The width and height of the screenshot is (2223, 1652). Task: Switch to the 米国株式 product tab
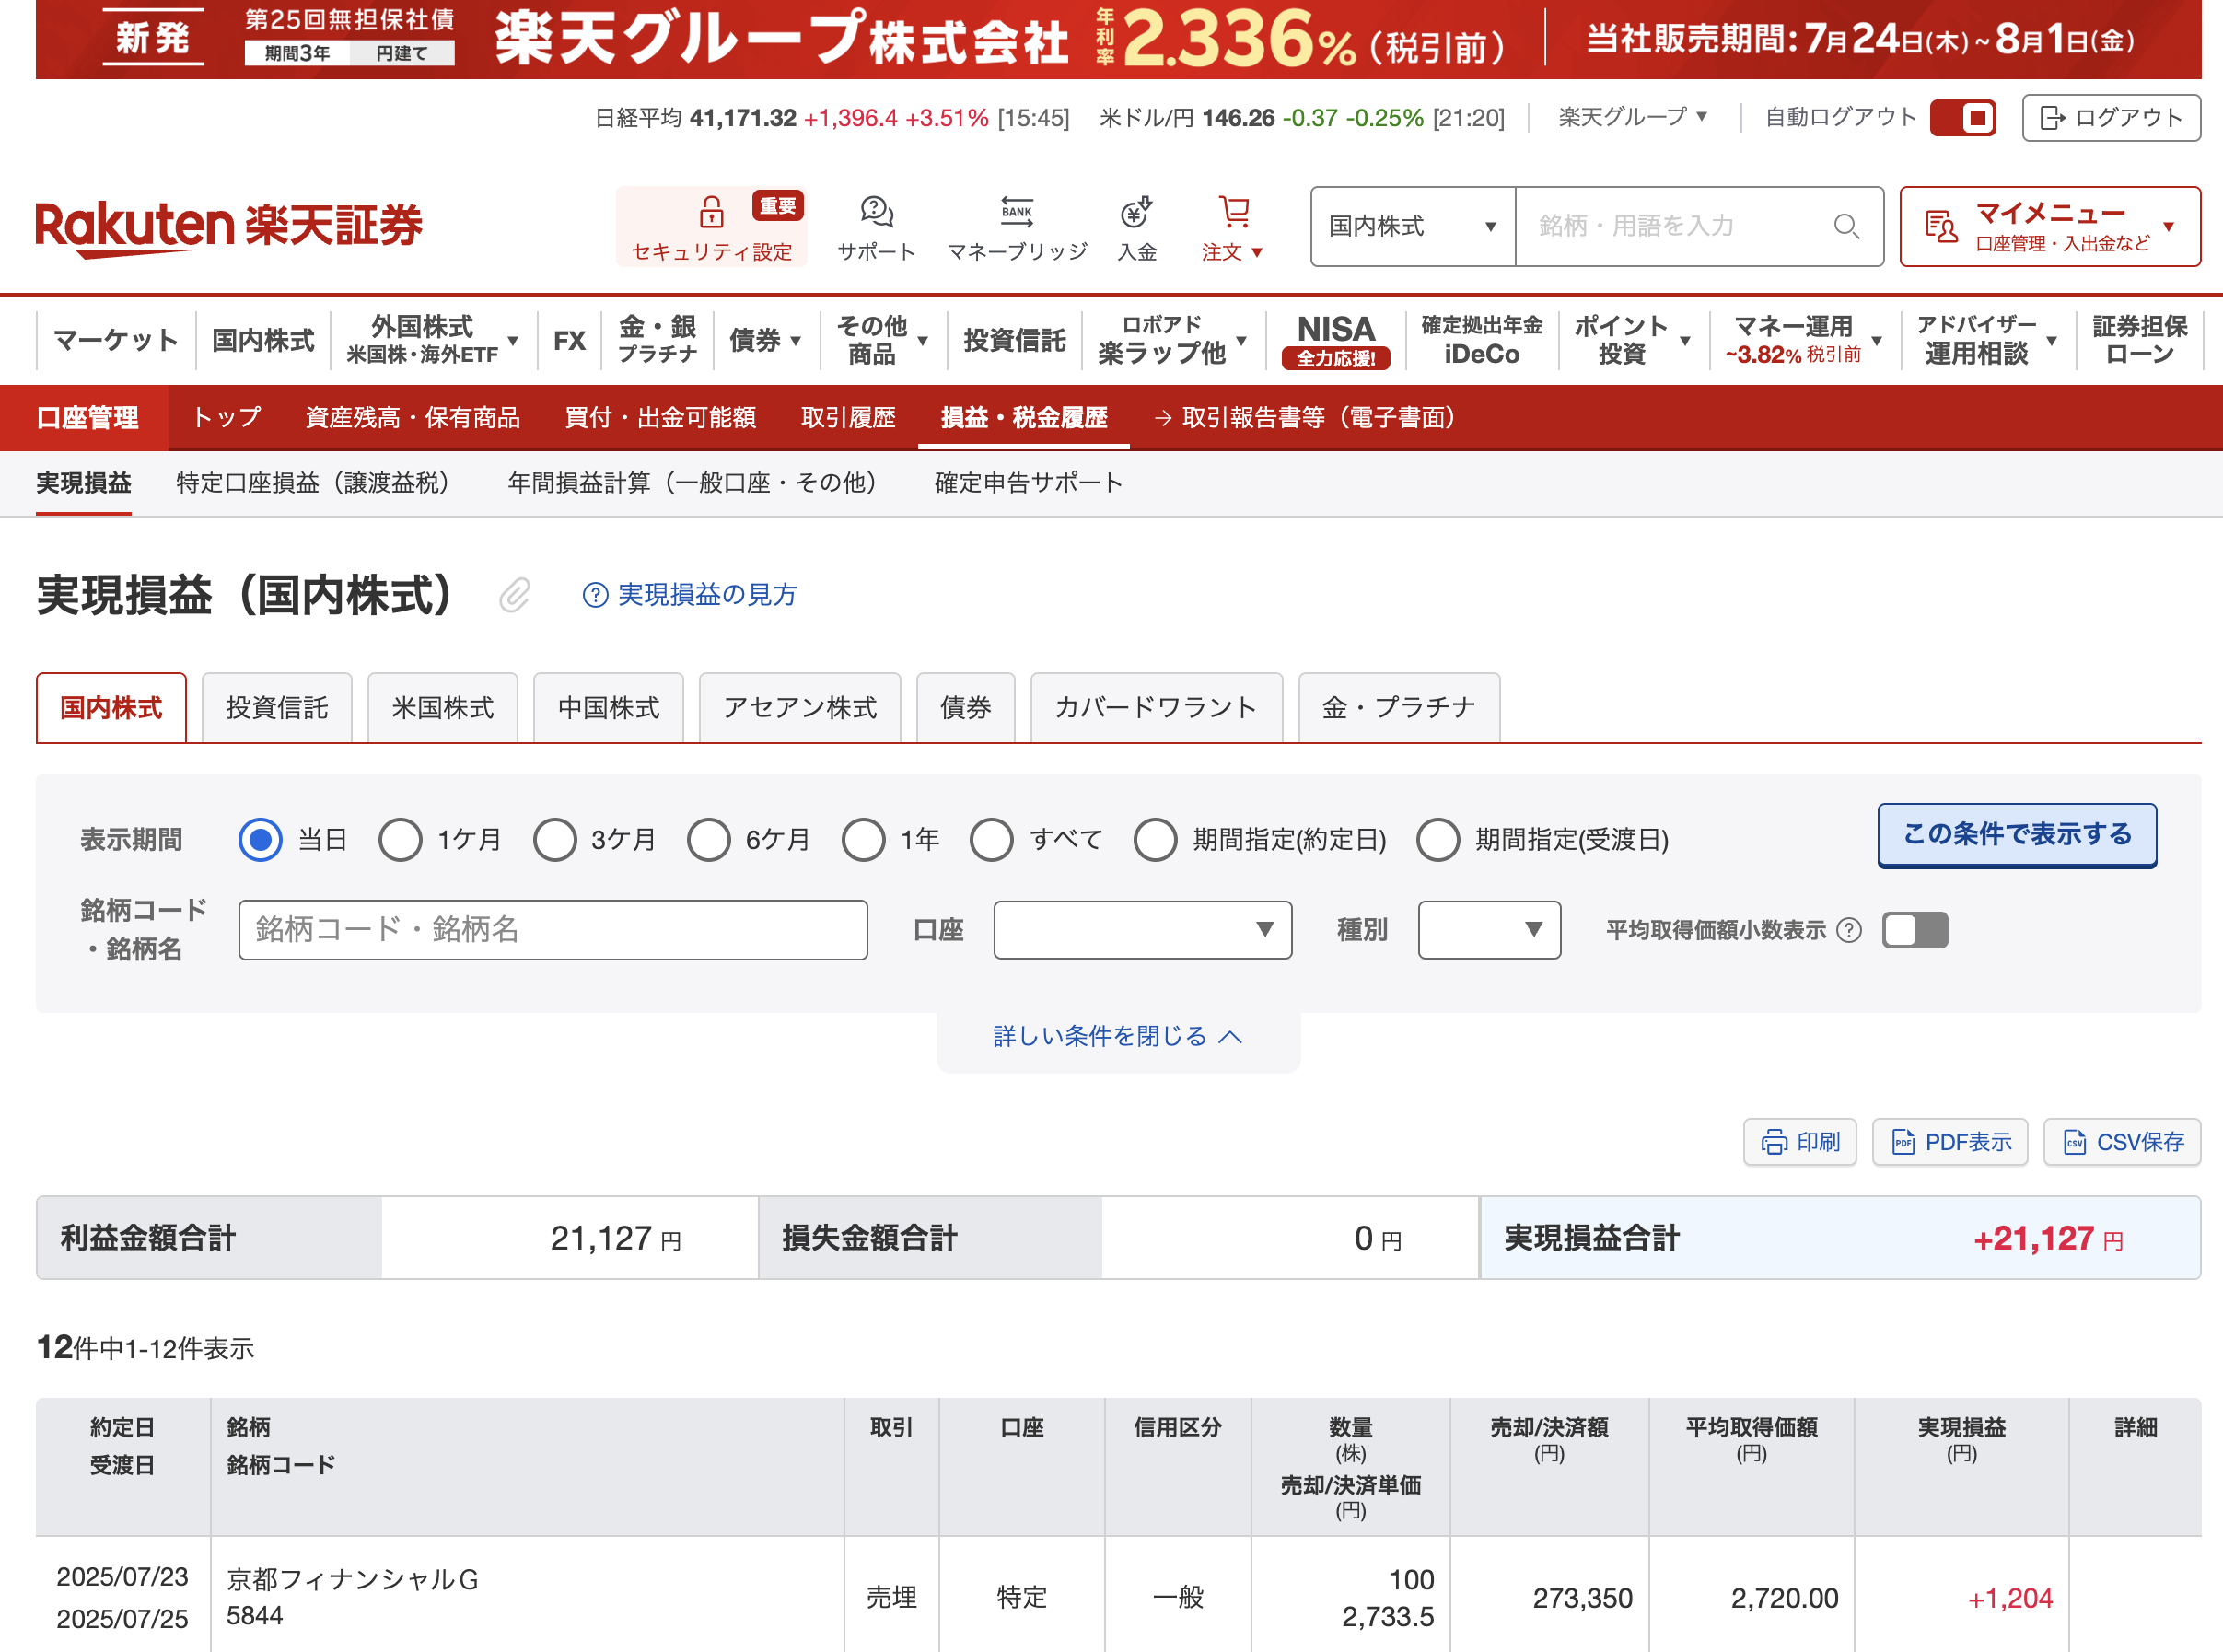coord(443,708)
